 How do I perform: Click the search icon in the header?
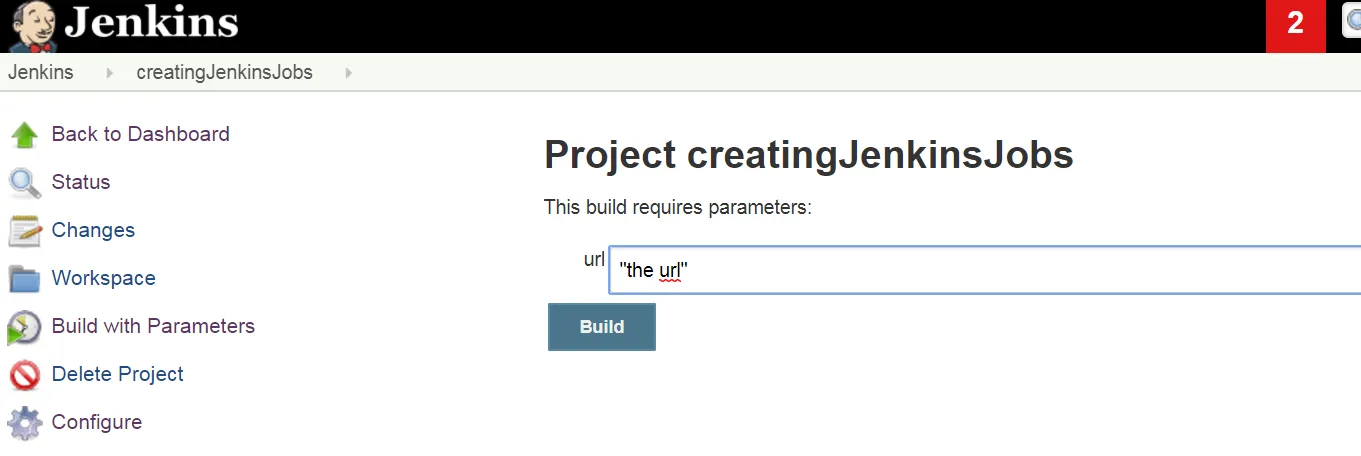tap(1353, 21)
